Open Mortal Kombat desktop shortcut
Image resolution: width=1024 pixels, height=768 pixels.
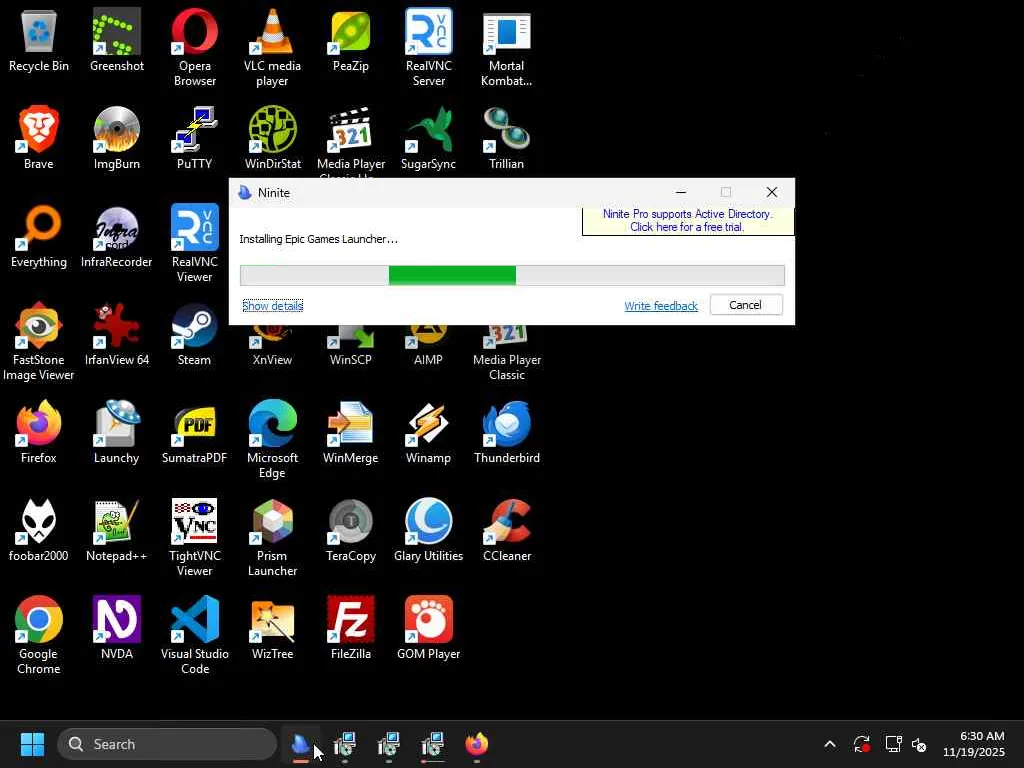click(506, 47)
